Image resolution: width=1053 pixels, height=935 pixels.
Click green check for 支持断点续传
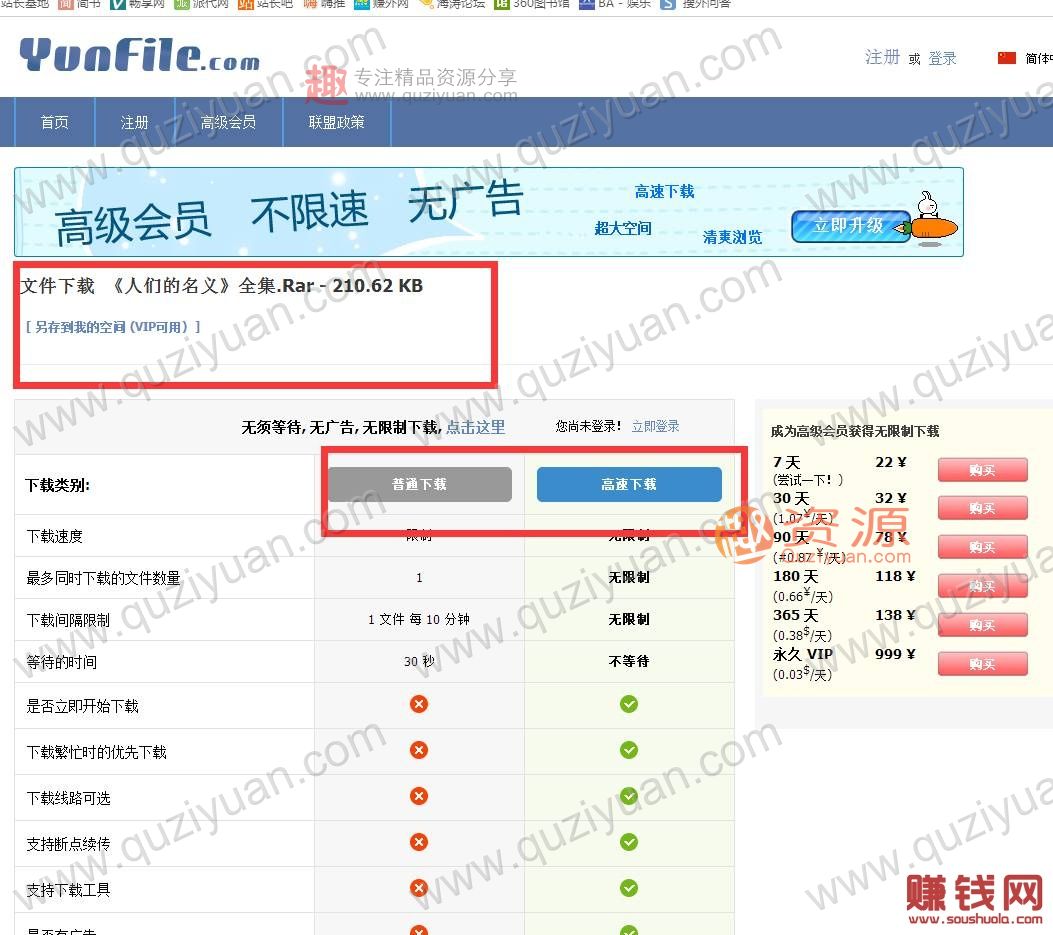tap(629, 842)
